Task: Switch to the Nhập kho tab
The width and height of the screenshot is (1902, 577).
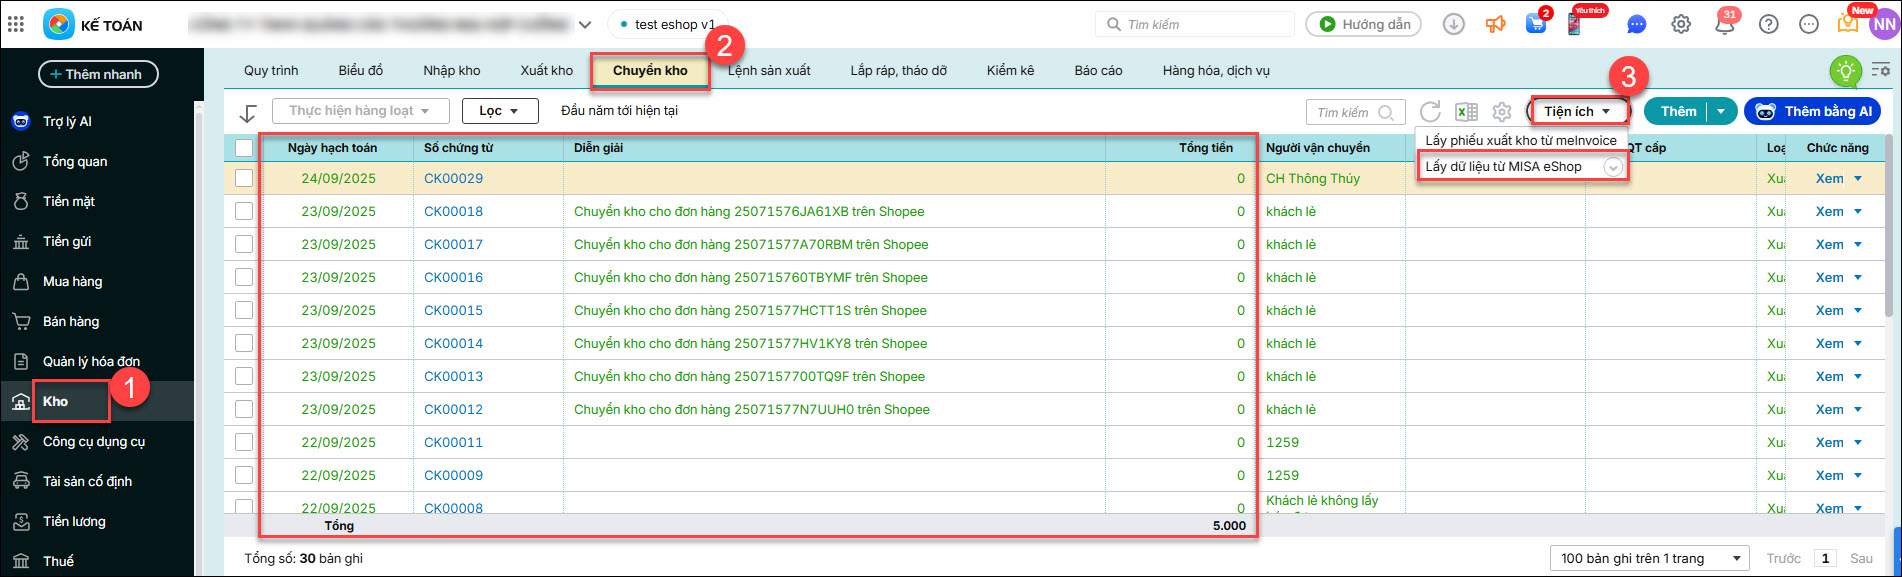Action: click(x=451, y=71)
